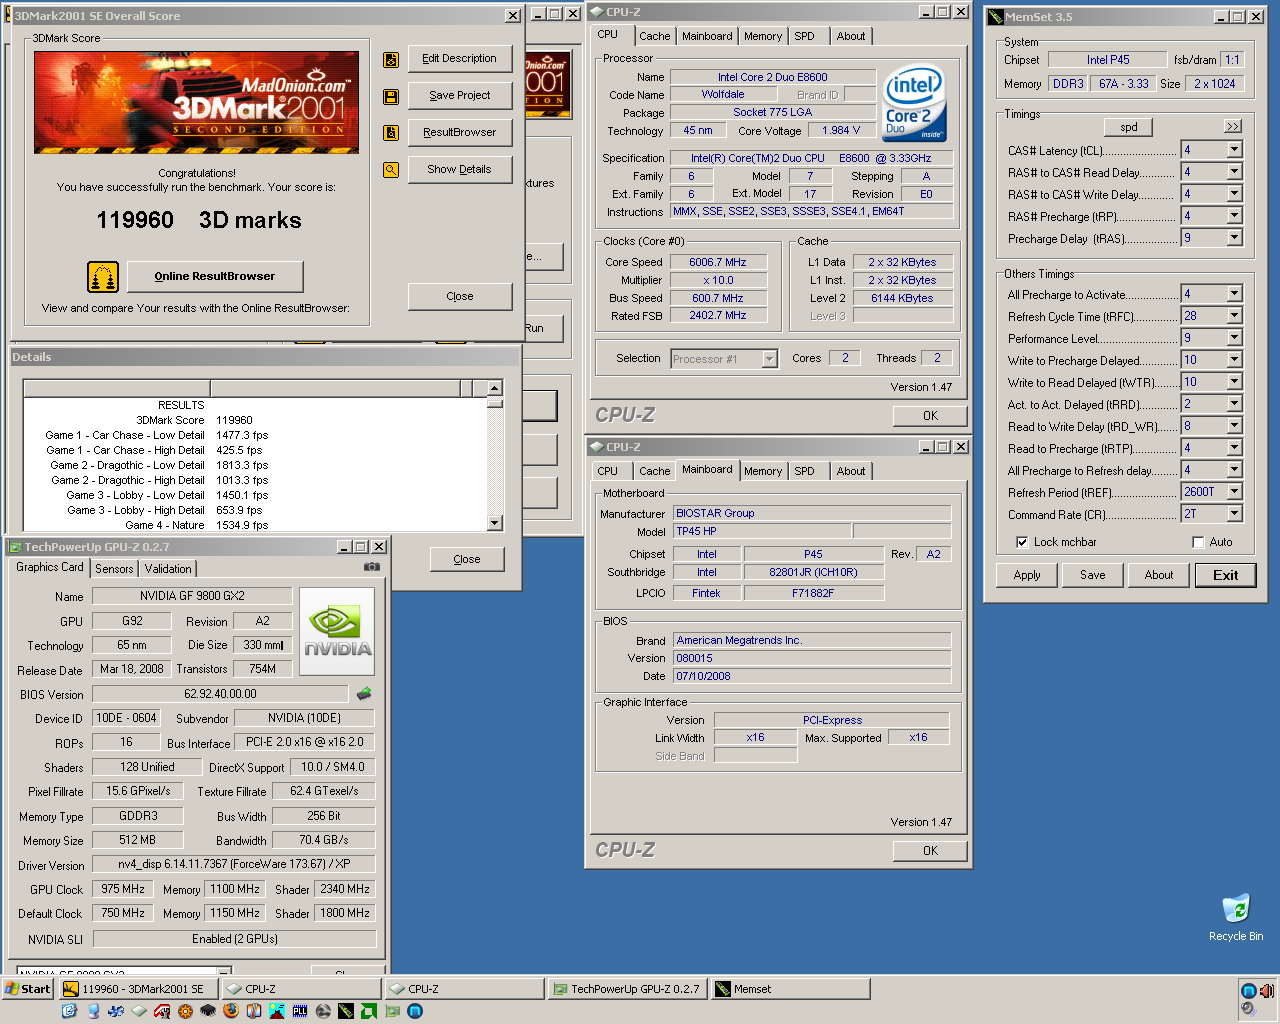Open the Write to Read Delayed (tWTR) dropdown

1234,382
